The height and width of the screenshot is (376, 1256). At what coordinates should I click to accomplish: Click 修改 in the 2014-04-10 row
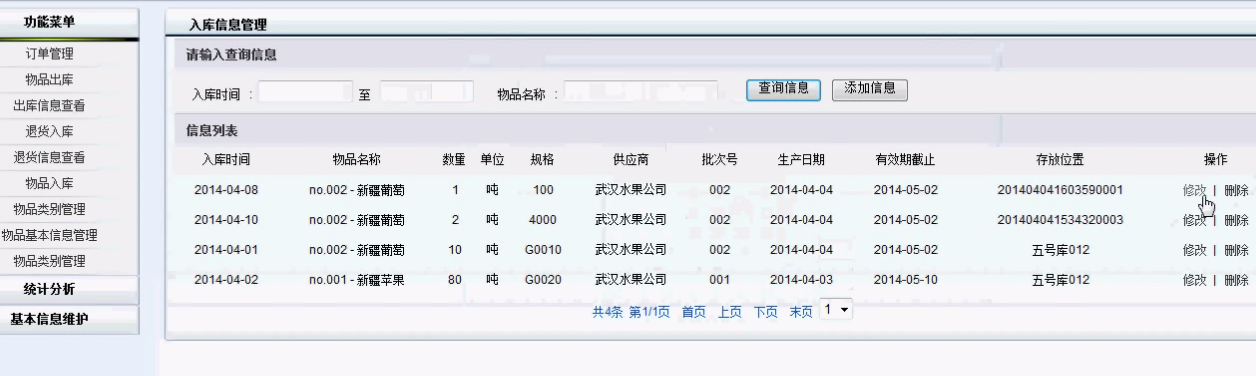(1195, 220)
